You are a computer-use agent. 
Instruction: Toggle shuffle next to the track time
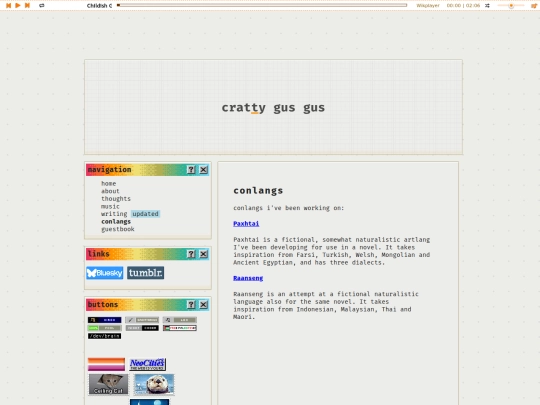[x=487, y=6]
